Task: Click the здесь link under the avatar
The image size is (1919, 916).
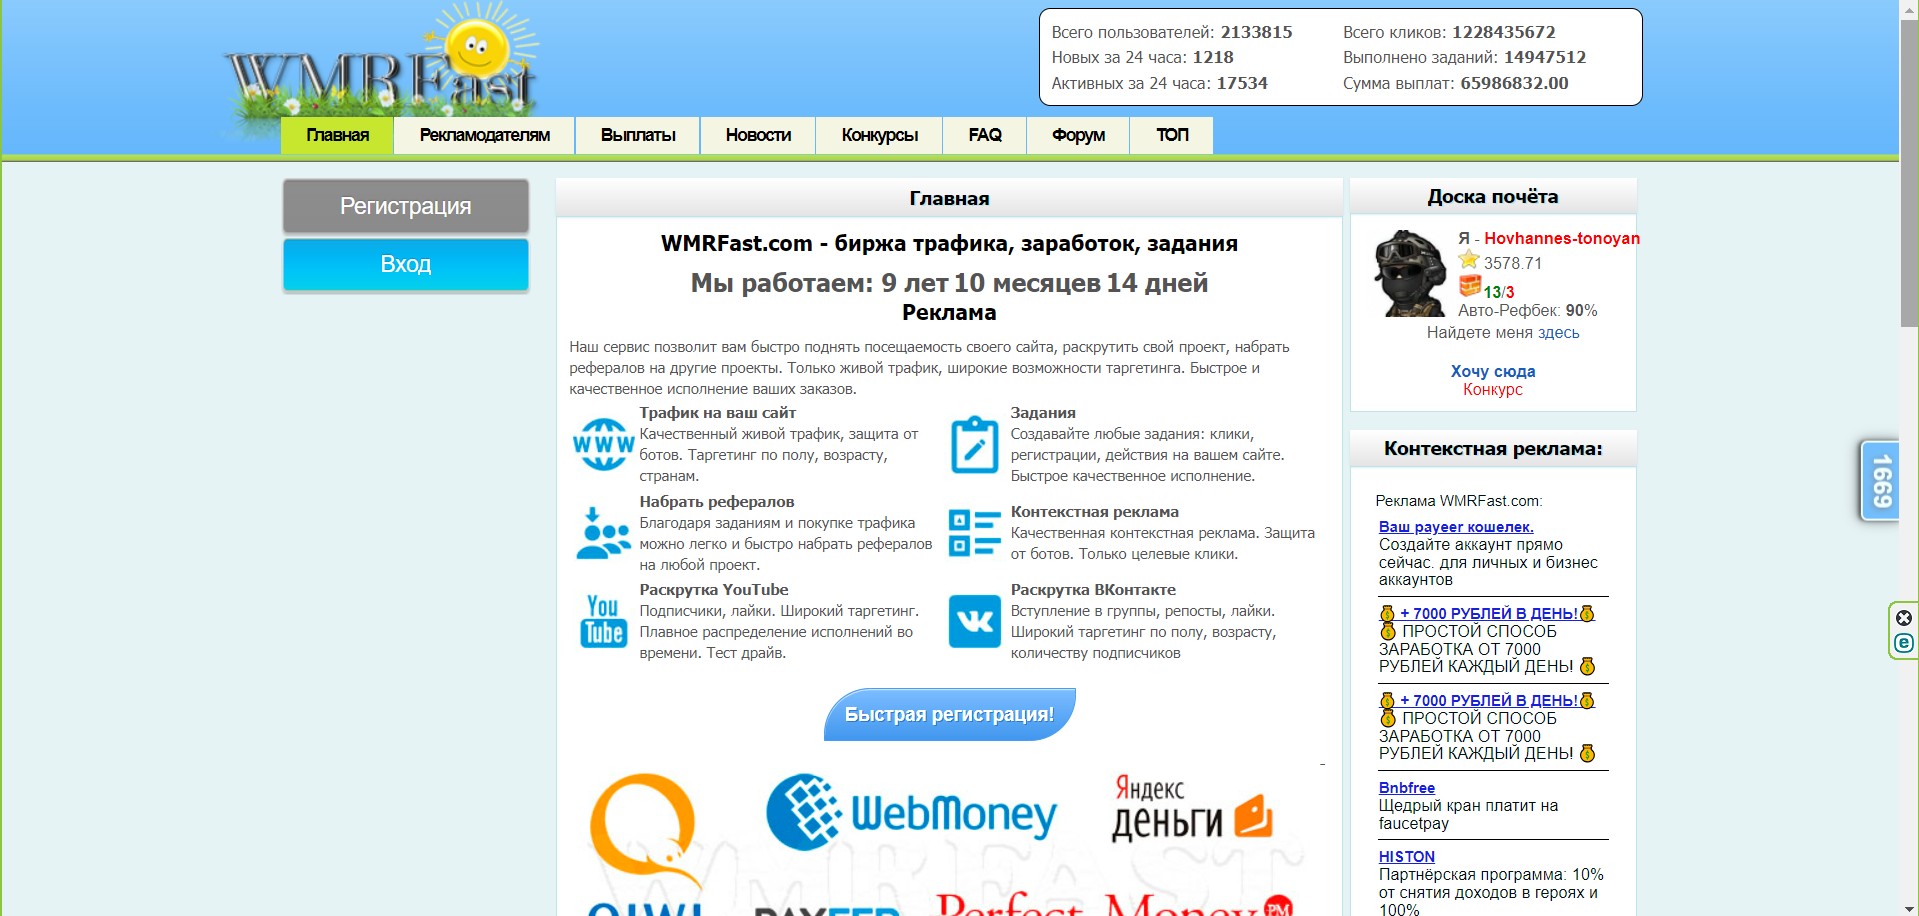Action: click(1558, 333)
